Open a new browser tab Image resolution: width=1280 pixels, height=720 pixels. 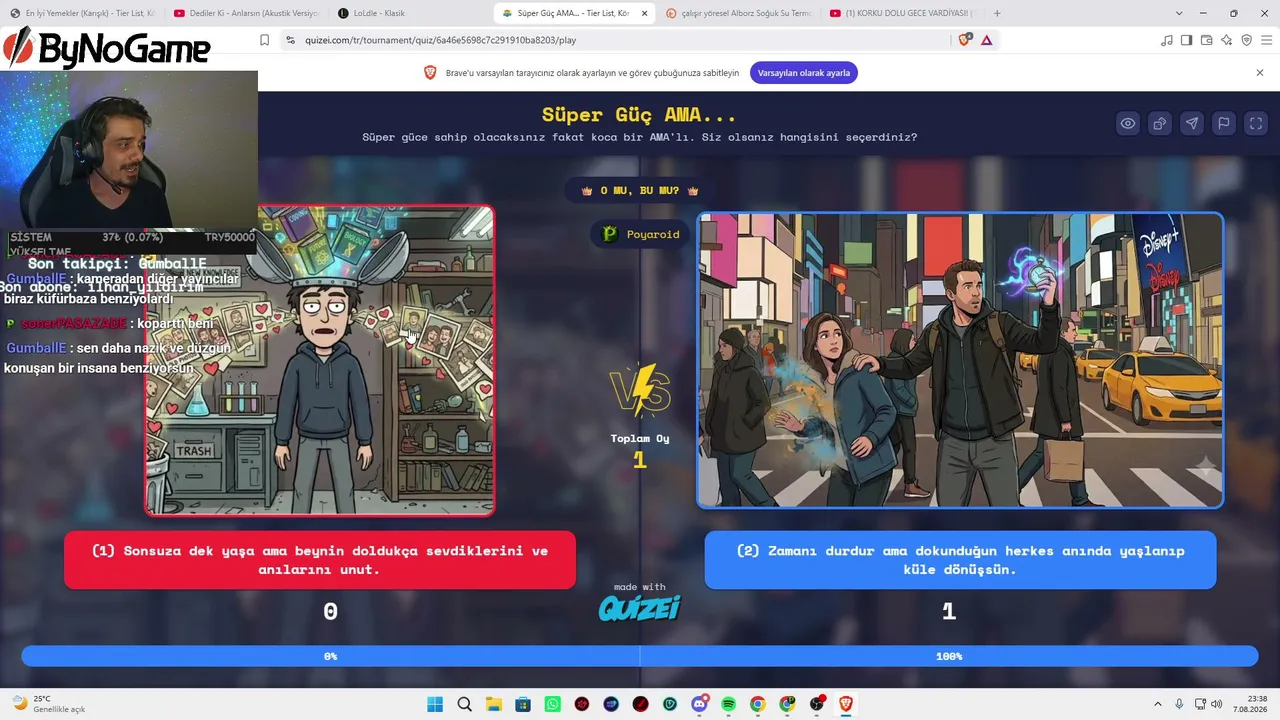[x=997, y=13]
